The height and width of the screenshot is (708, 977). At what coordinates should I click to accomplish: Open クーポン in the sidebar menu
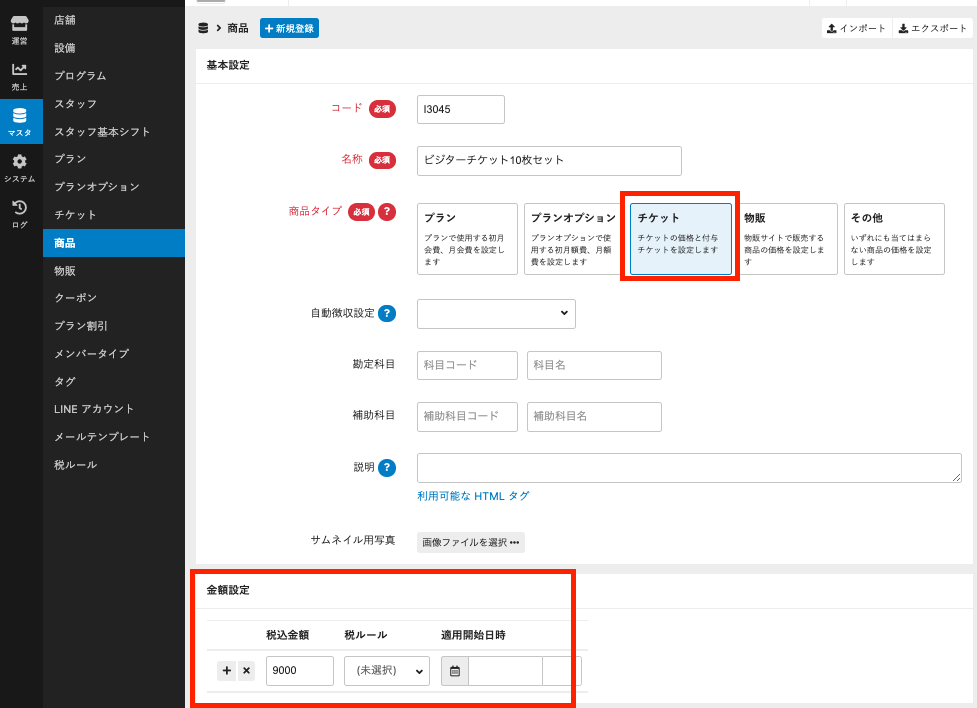pyautogui.click(x=75, y=298)
